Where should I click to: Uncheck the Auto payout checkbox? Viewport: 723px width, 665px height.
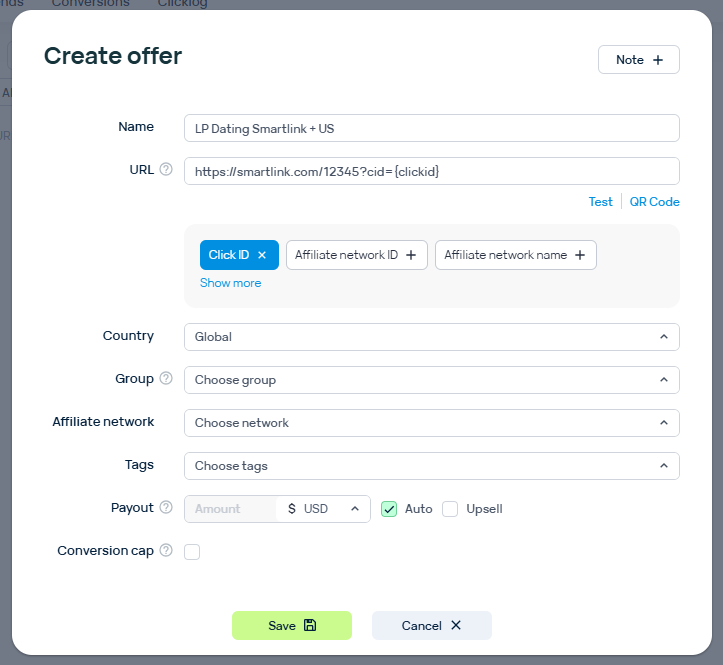point(390,509)
